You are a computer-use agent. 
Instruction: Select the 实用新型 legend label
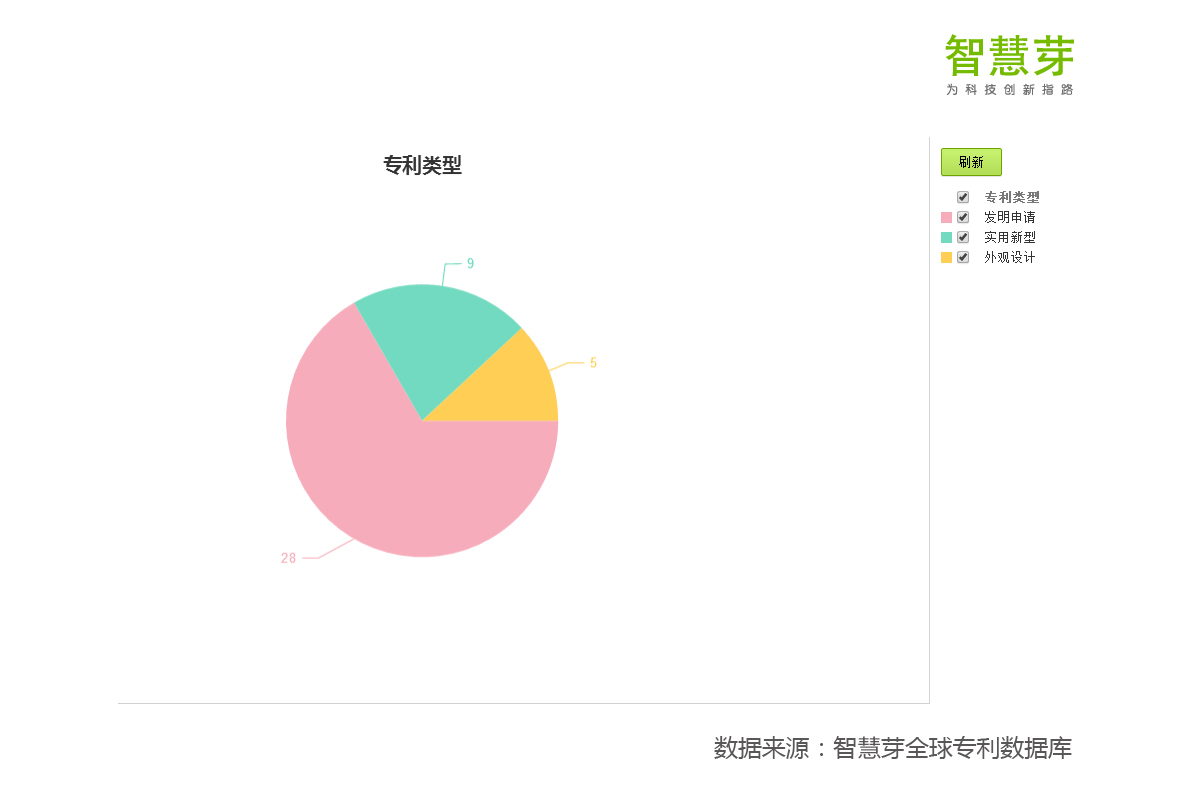point(1009,237)
